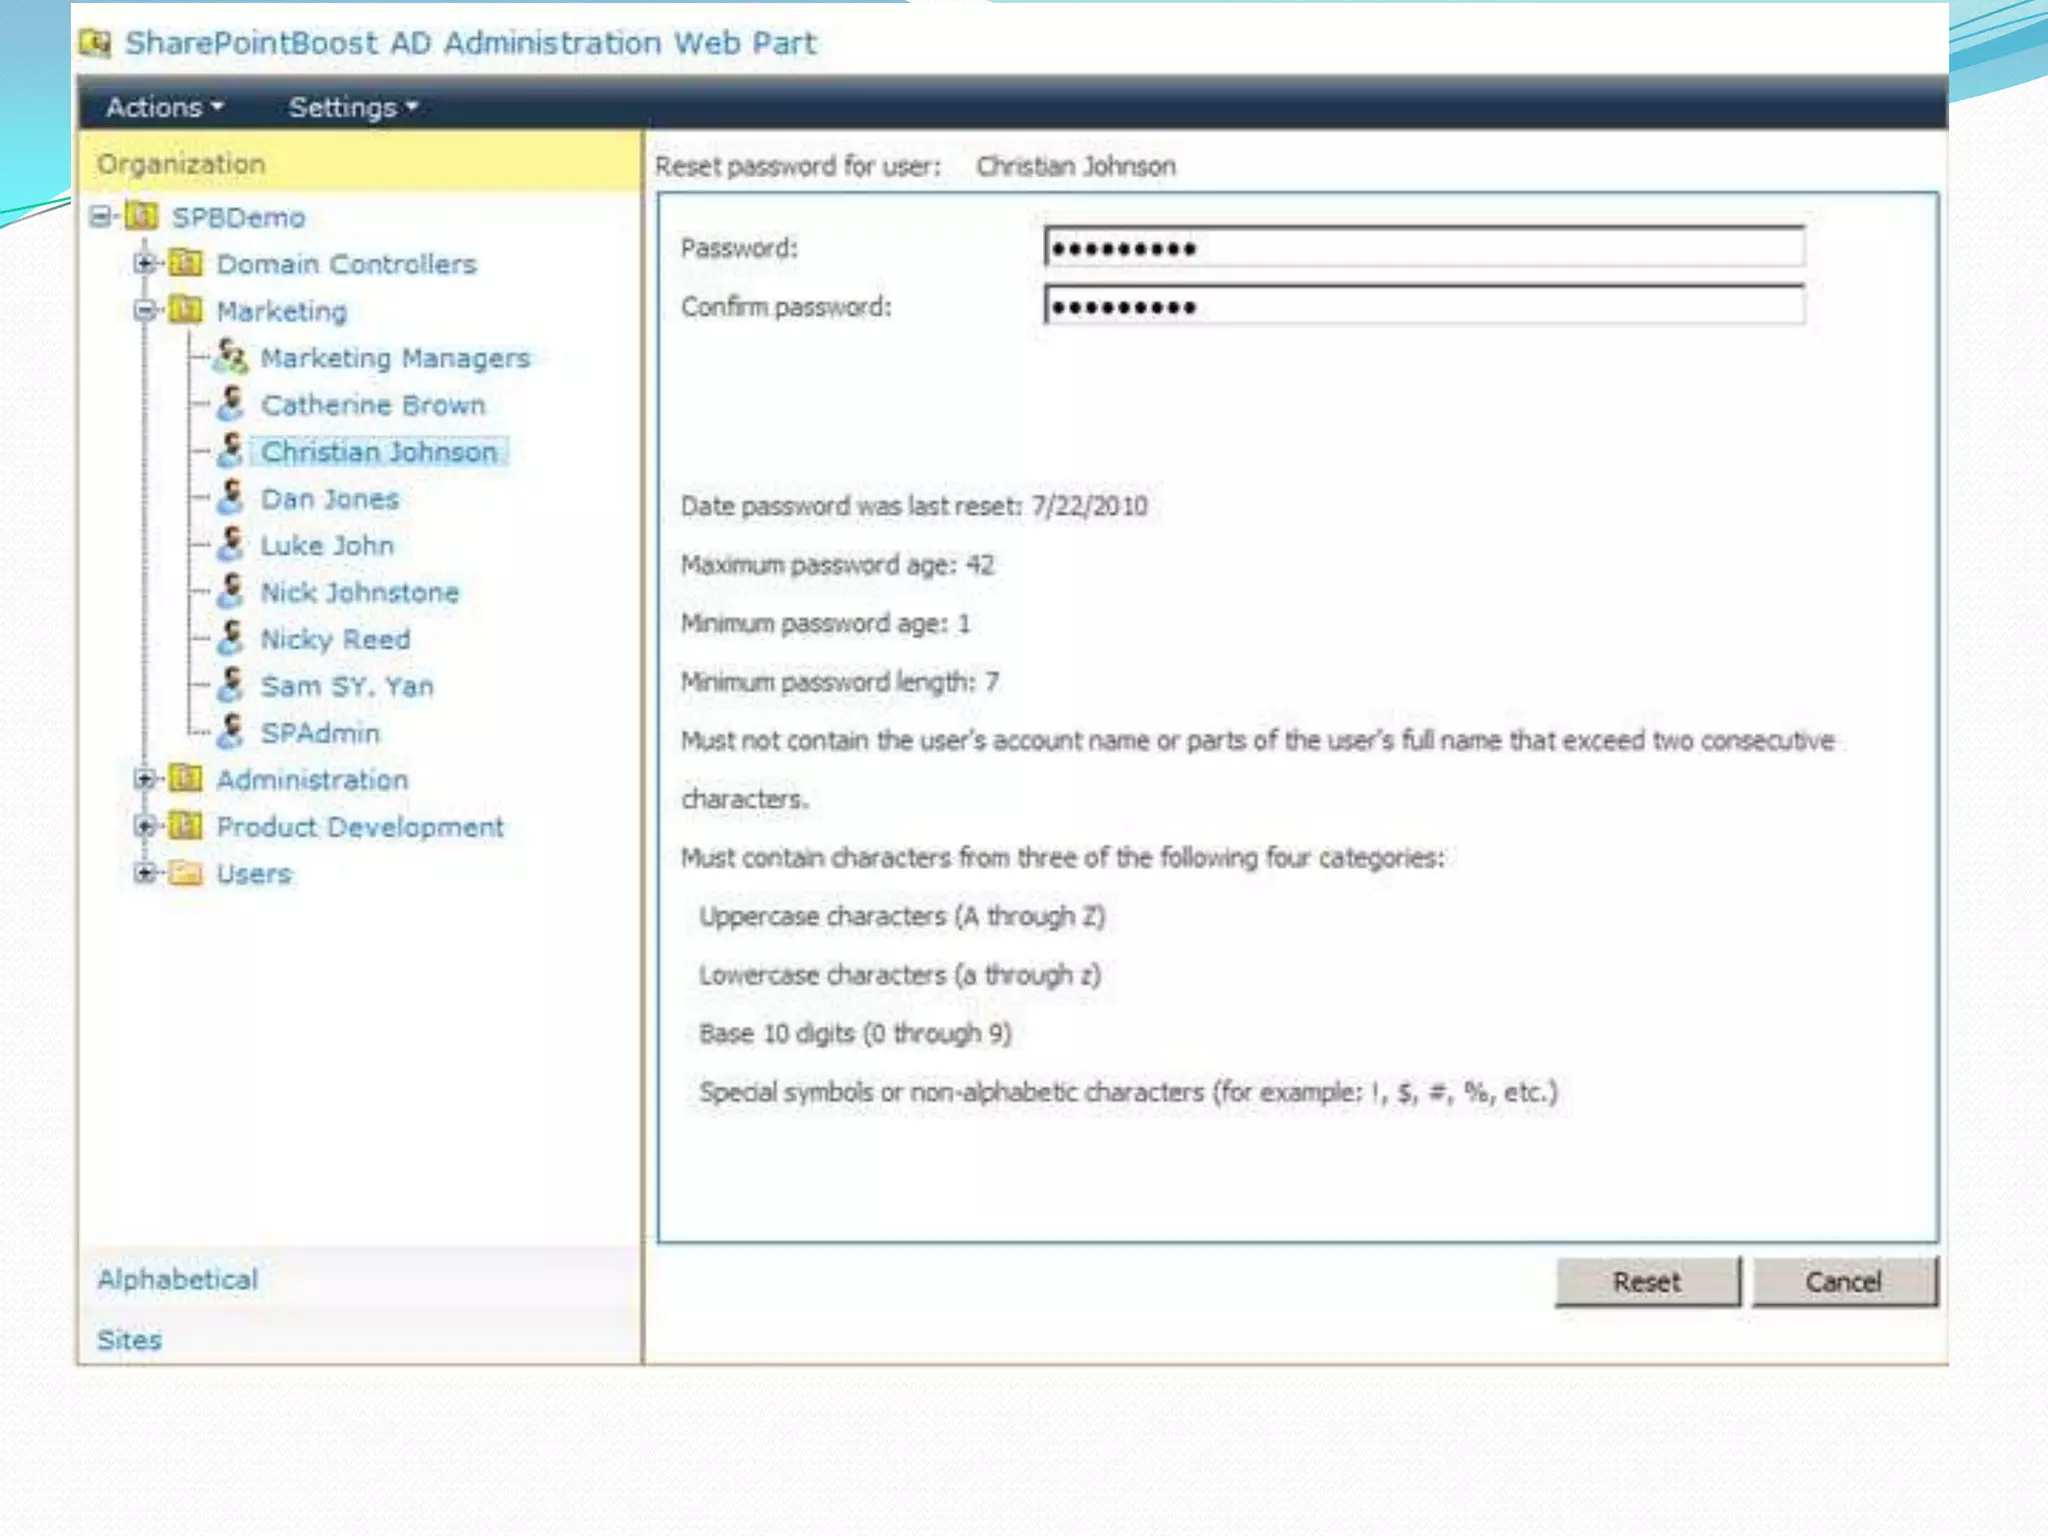Image resolution: width=2048 pixels, height=1536 pixels.
Task: Select user Nick Johnstone in tree
Action: [x=359, y=592]
